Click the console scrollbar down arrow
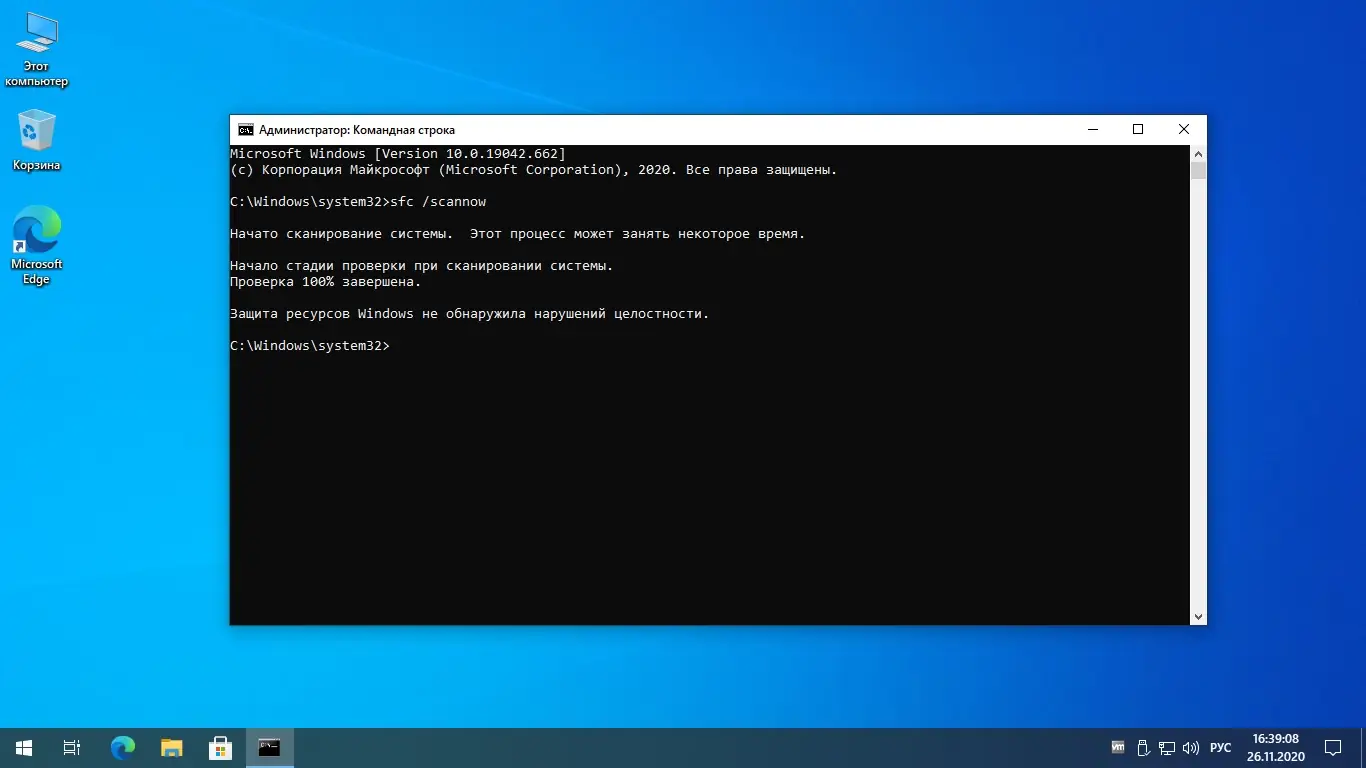Screen dimensions: 1366x768 [x=1198, y=617]
